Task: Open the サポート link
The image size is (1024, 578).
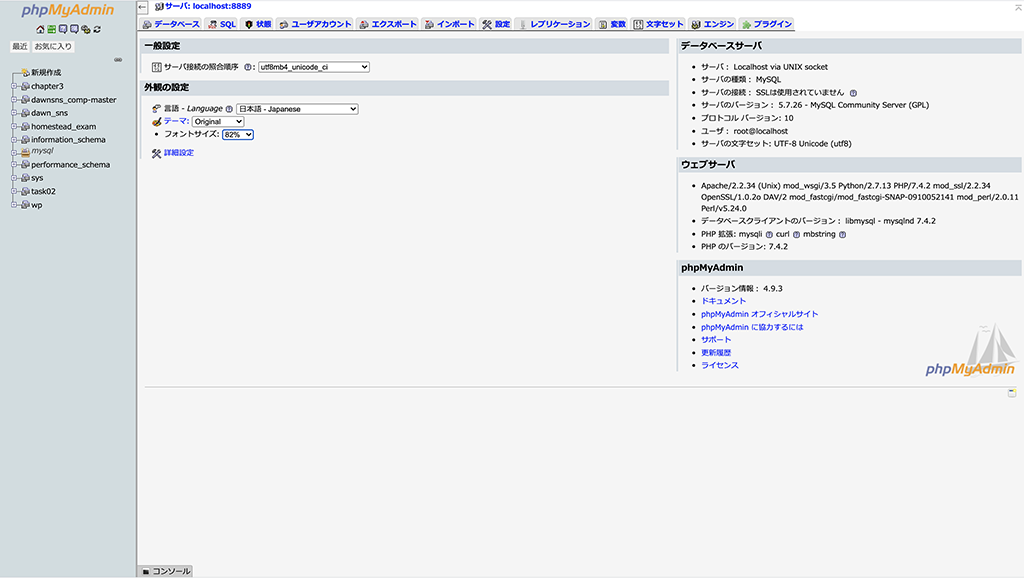Action: [716, 340]
